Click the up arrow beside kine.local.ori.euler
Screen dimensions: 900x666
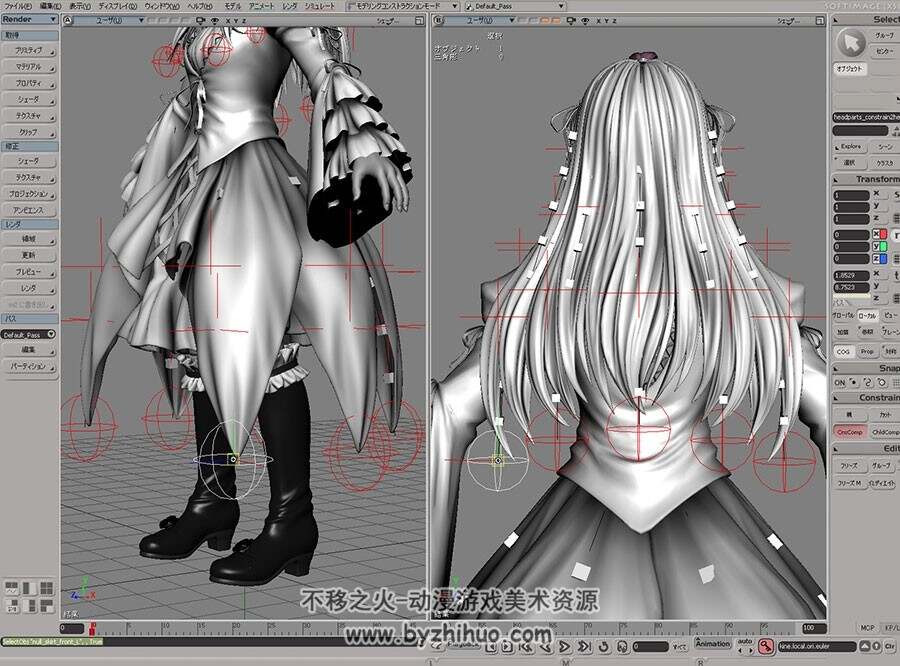tap(865, 646)
